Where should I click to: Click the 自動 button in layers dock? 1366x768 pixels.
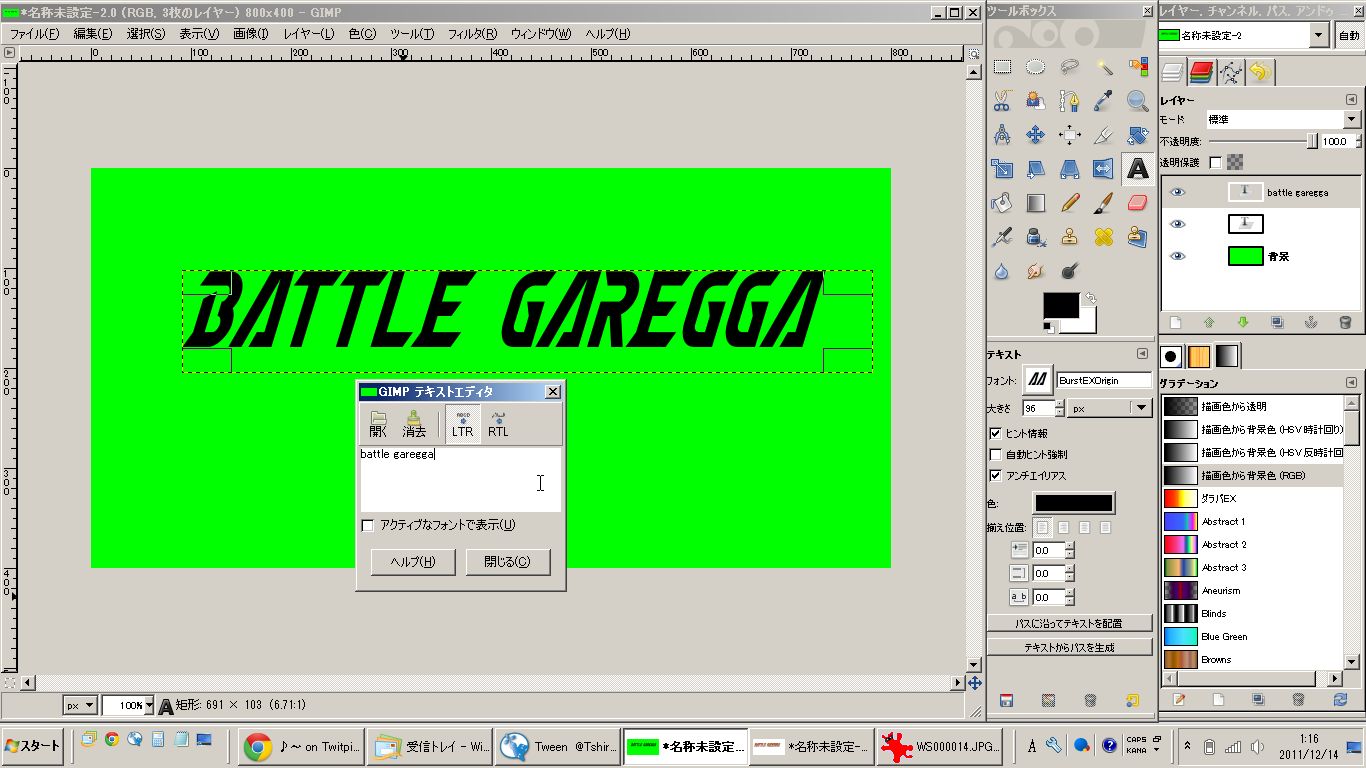[1348, 36]
